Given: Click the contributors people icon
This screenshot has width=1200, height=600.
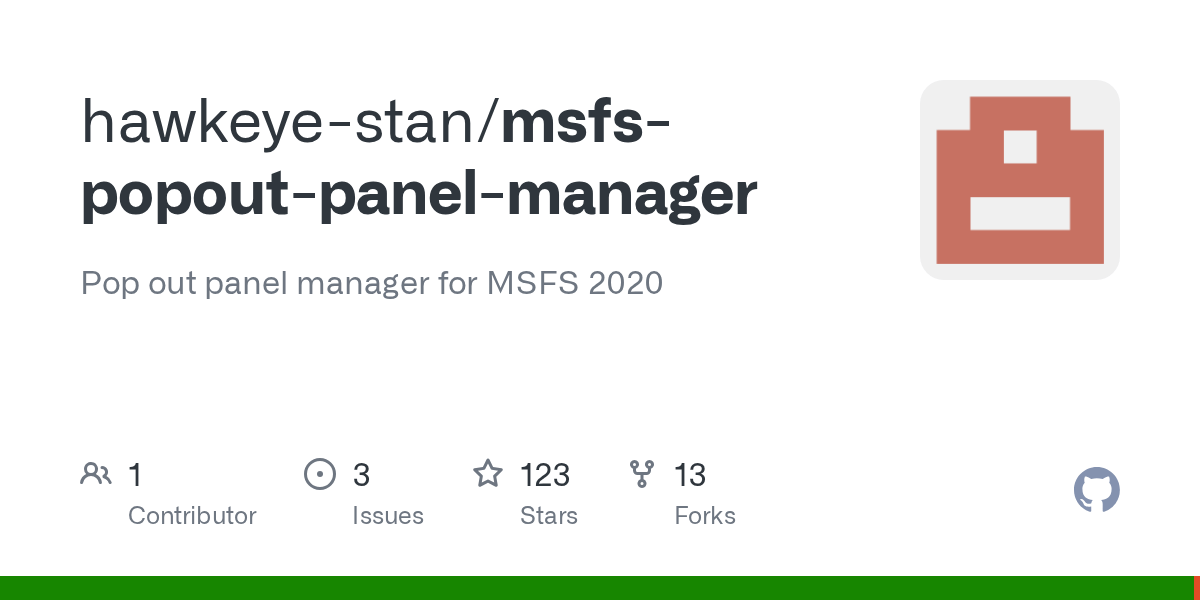Looking at the screenshot, I should click(x=96, y=474).
